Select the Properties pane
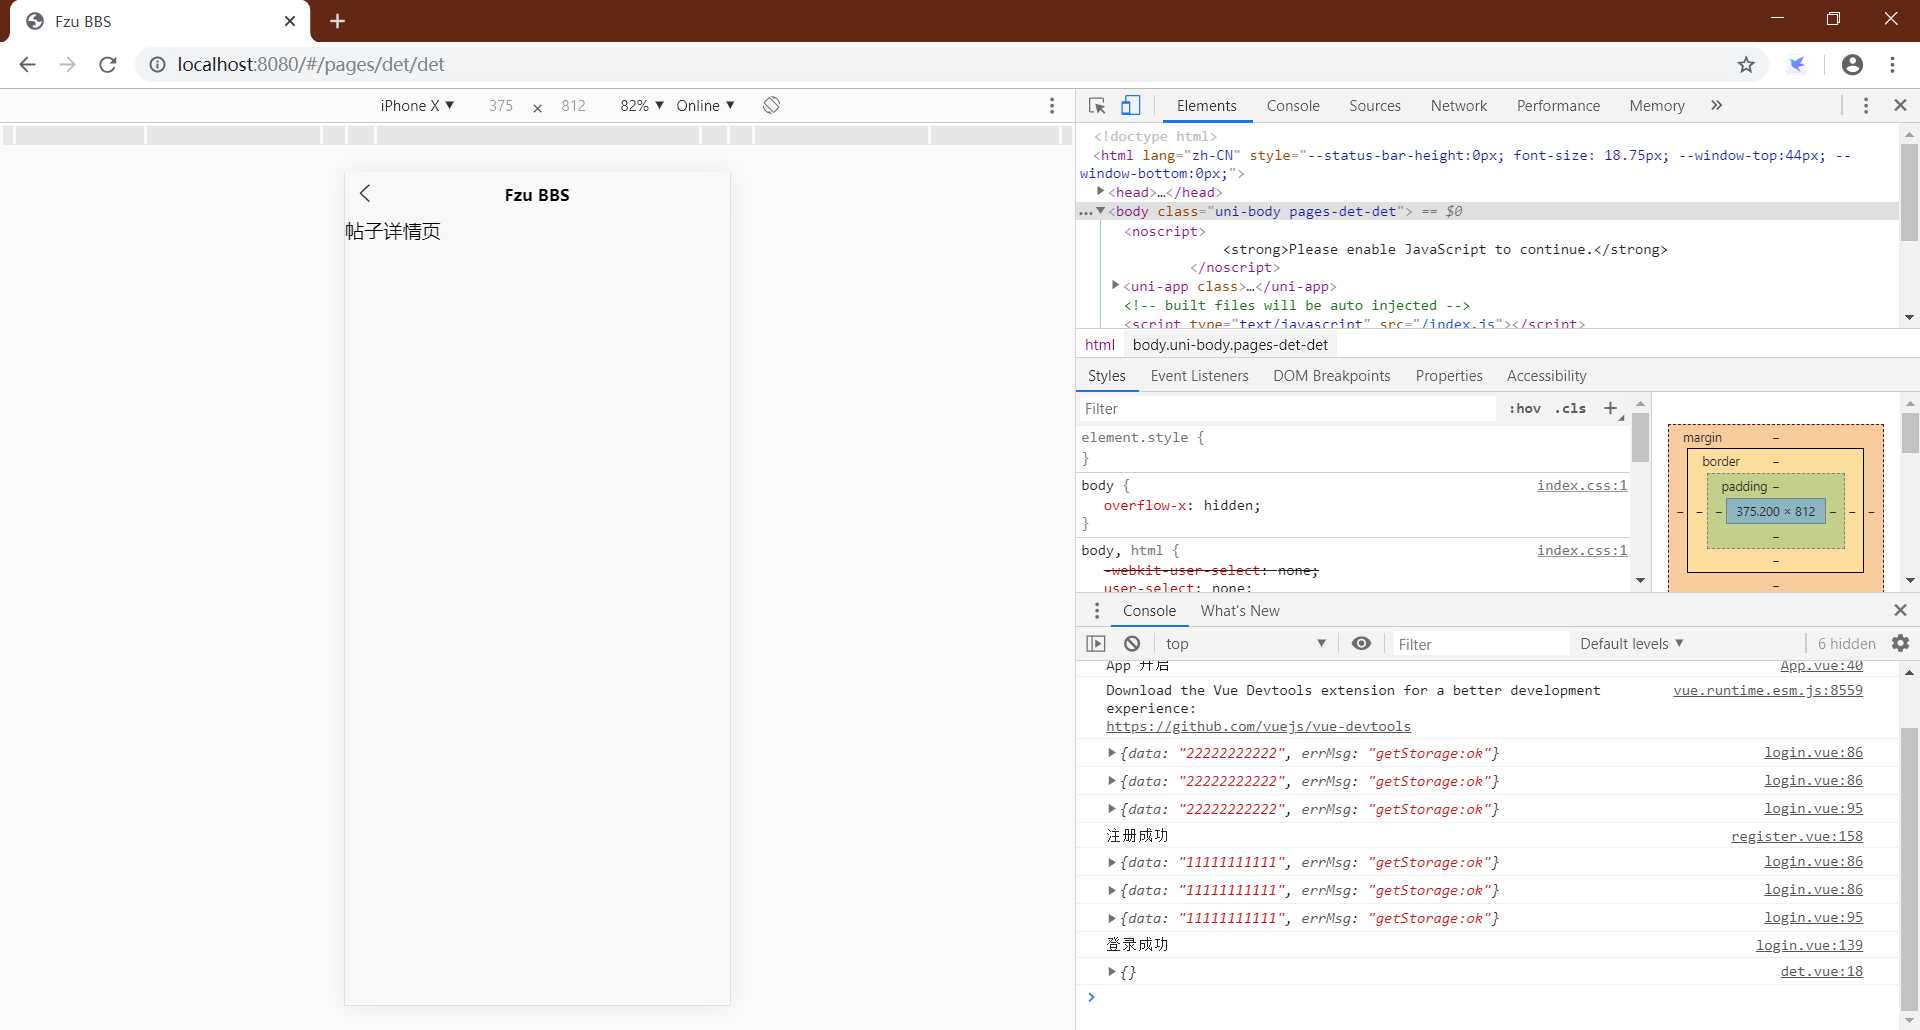This screenshot has width=1920, height=1030. (1448, 376)
